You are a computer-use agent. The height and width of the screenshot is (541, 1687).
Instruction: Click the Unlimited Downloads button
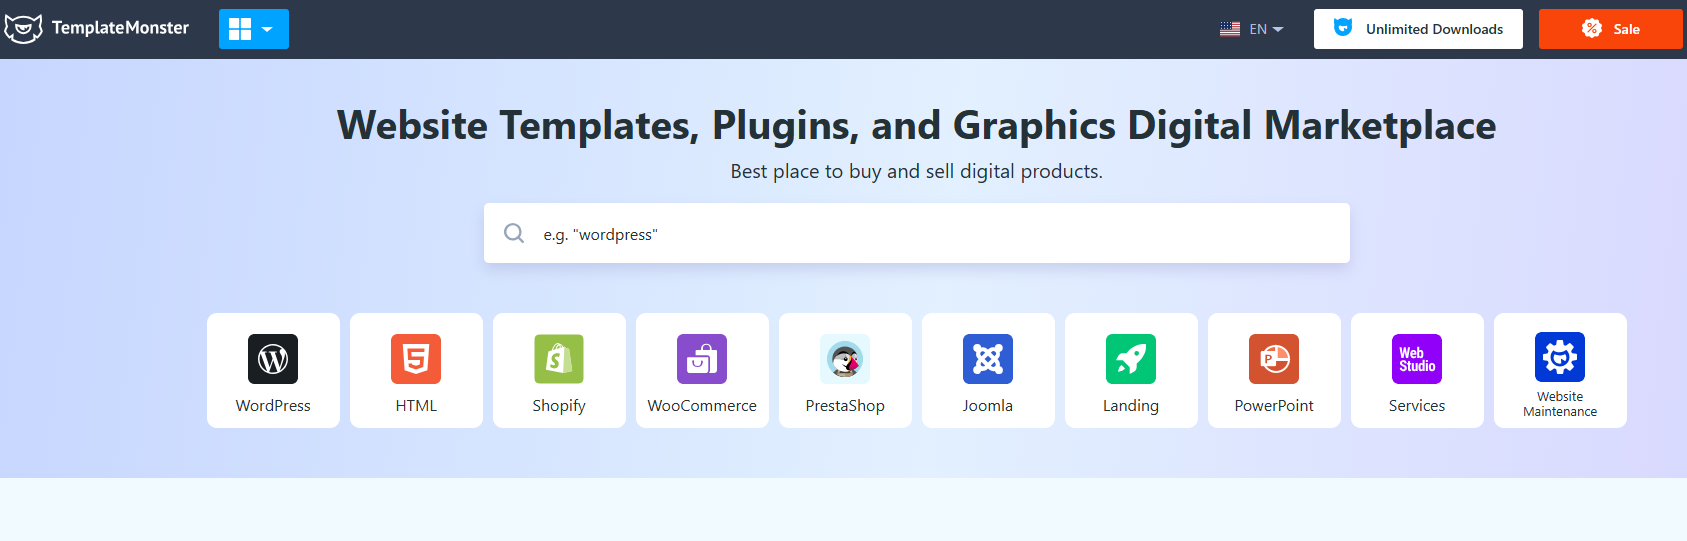1418,29
